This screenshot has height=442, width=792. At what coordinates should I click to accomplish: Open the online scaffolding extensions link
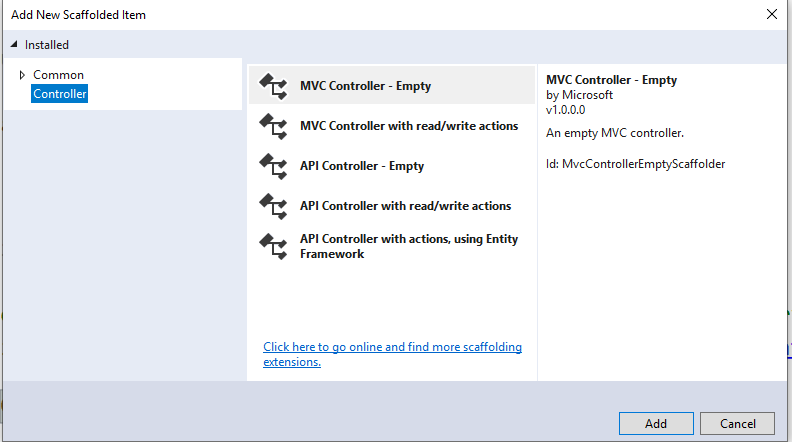392,354
